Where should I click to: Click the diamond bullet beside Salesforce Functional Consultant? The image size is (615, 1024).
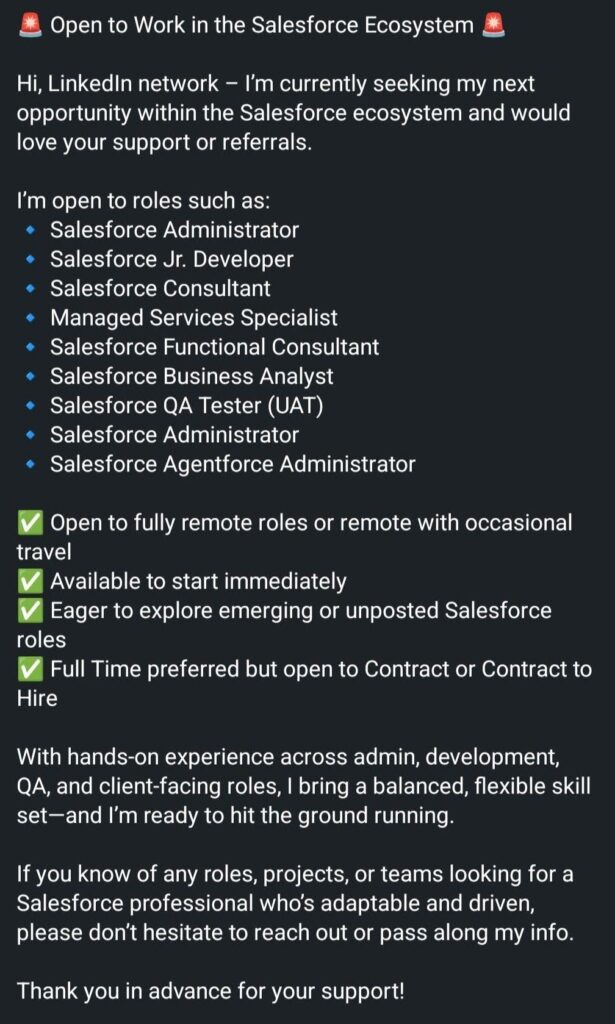[x=30, y=347]
